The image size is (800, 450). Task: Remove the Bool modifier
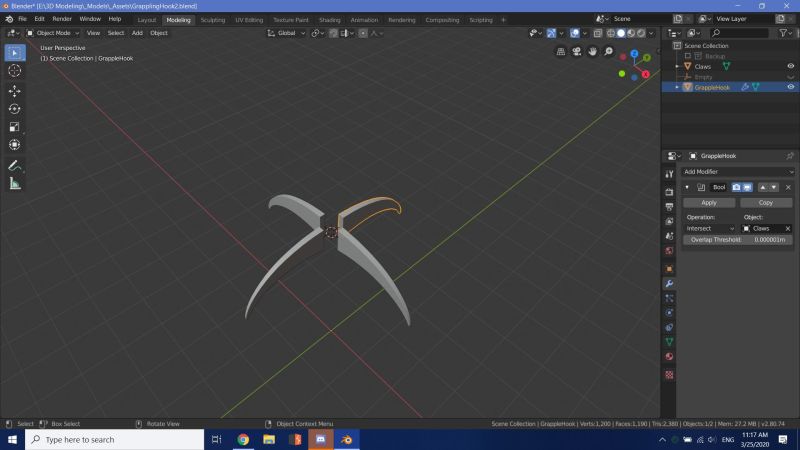click(x=788, y=187)
